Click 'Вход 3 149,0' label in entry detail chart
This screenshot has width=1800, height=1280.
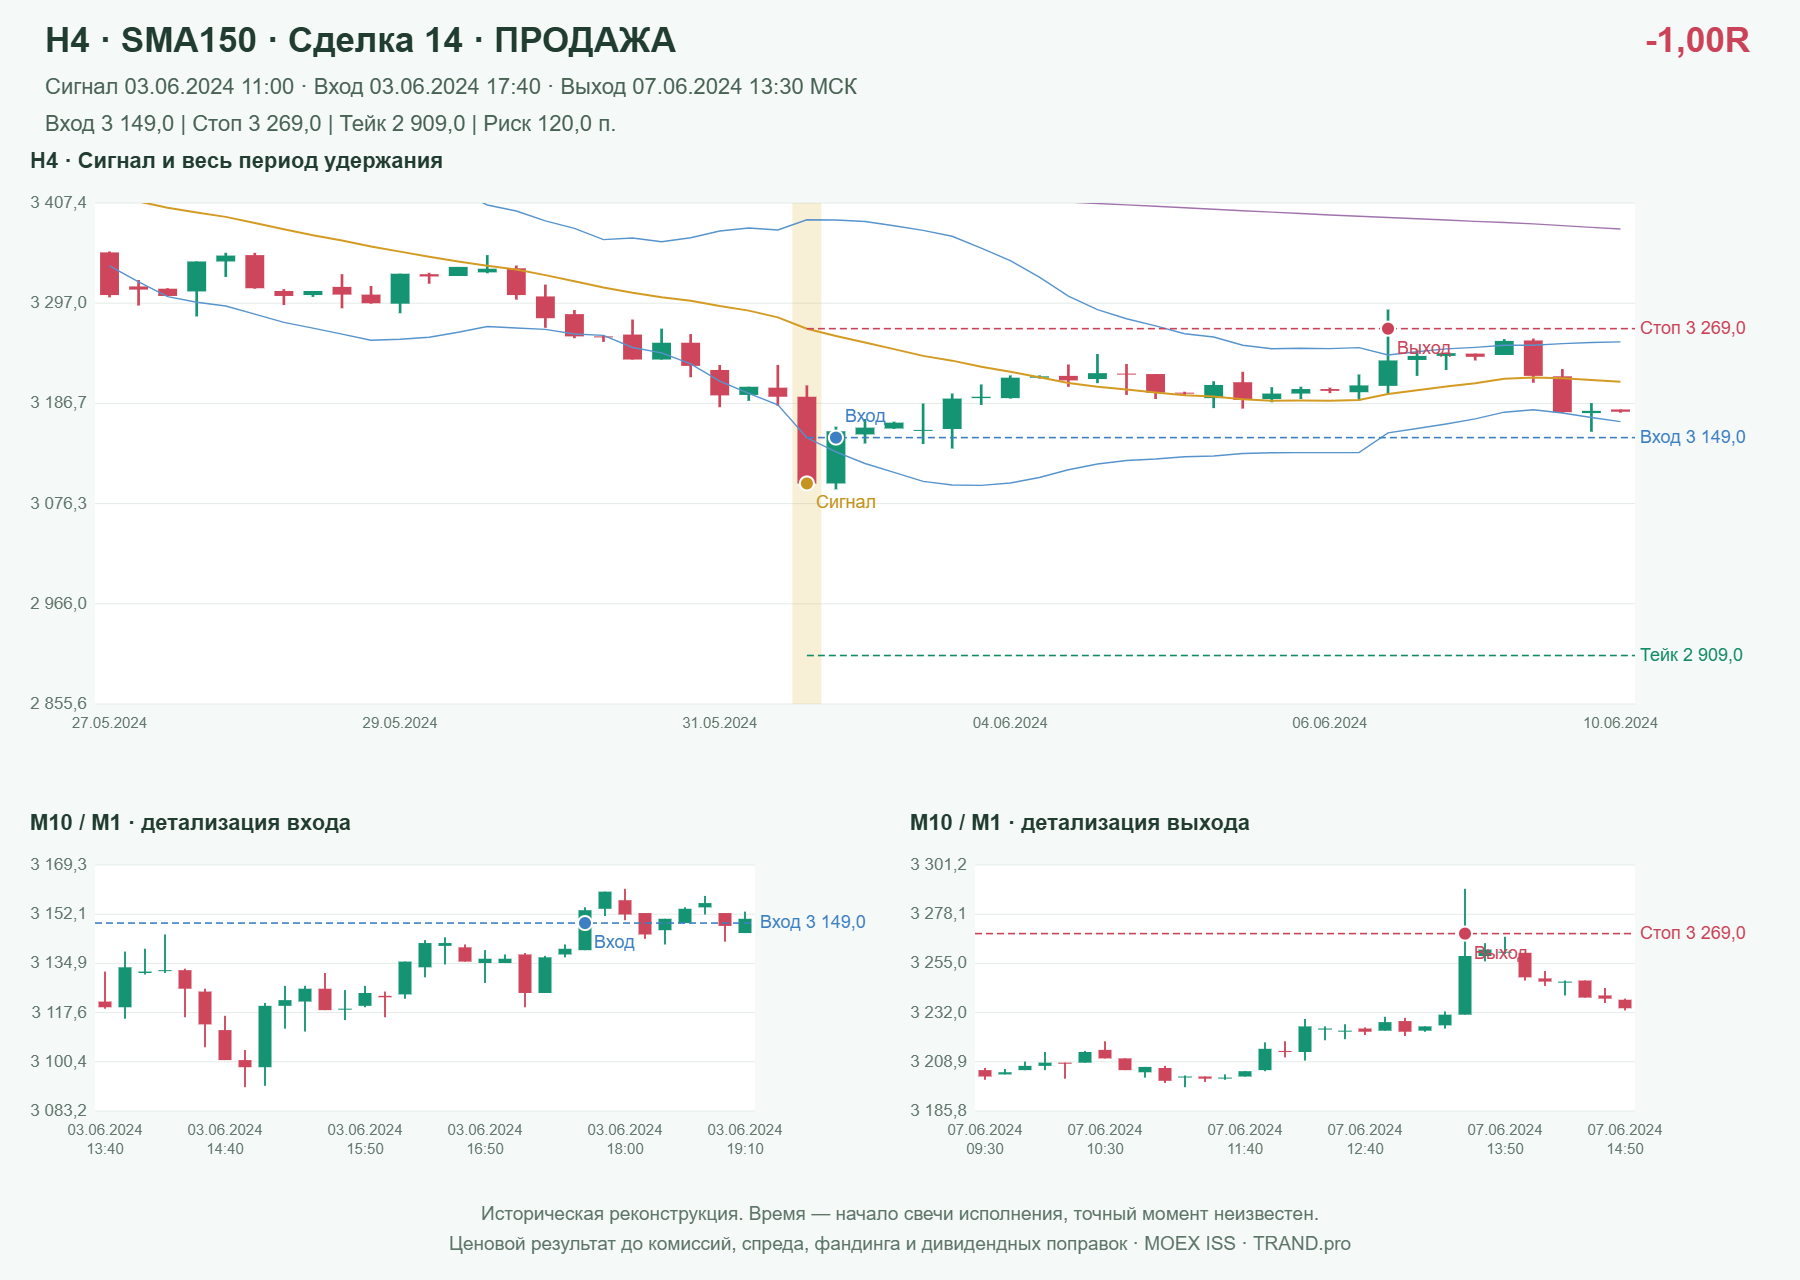(813, 922)
